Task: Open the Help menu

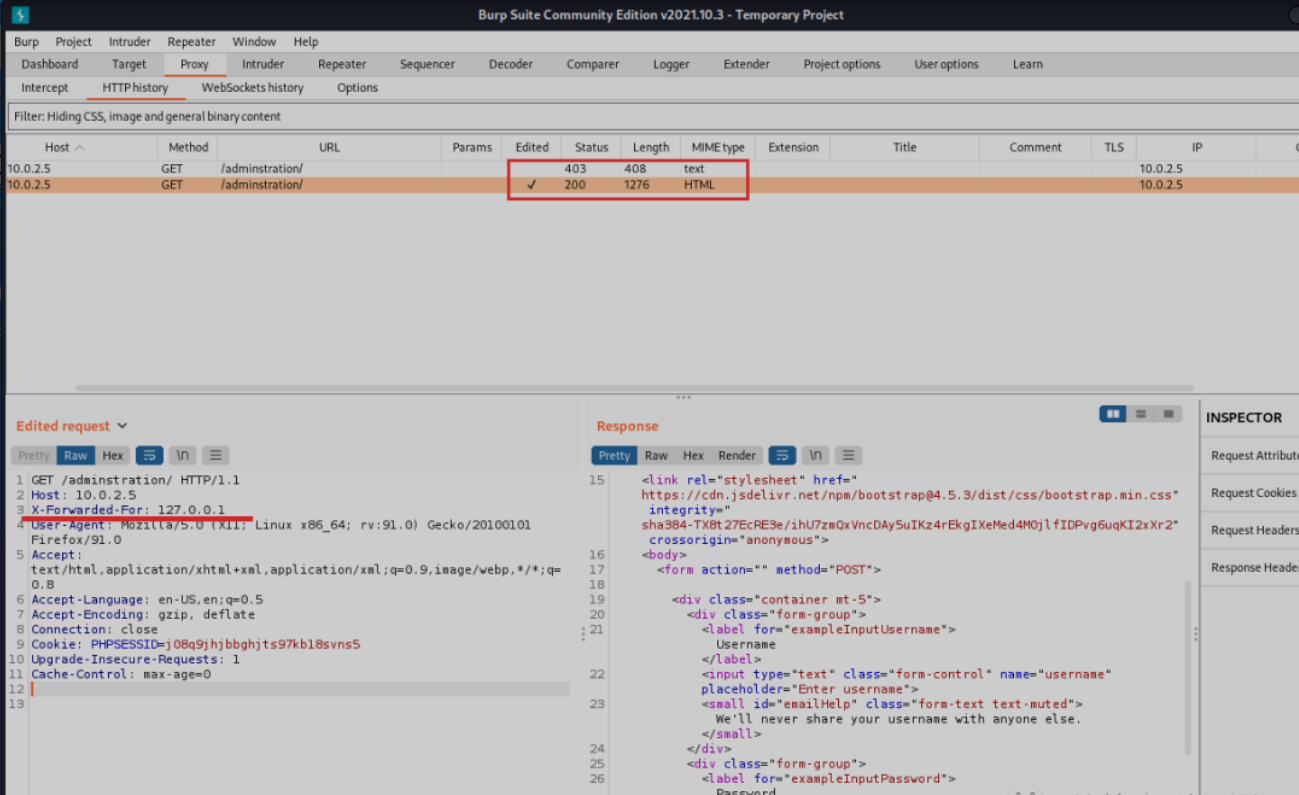Action: (306, 41)
